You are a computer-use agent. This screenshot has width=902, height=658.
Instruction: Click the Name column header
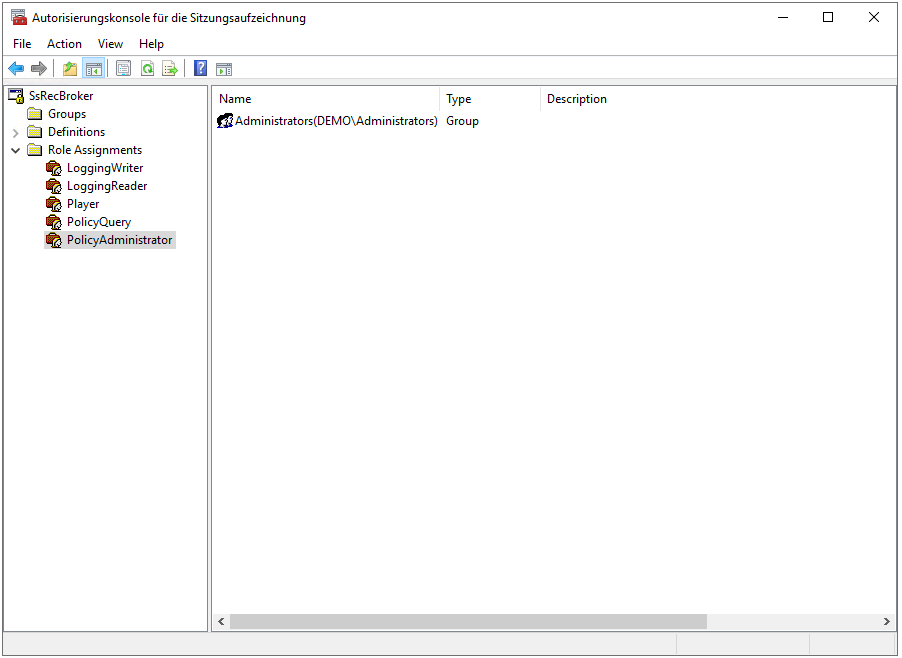237,98
